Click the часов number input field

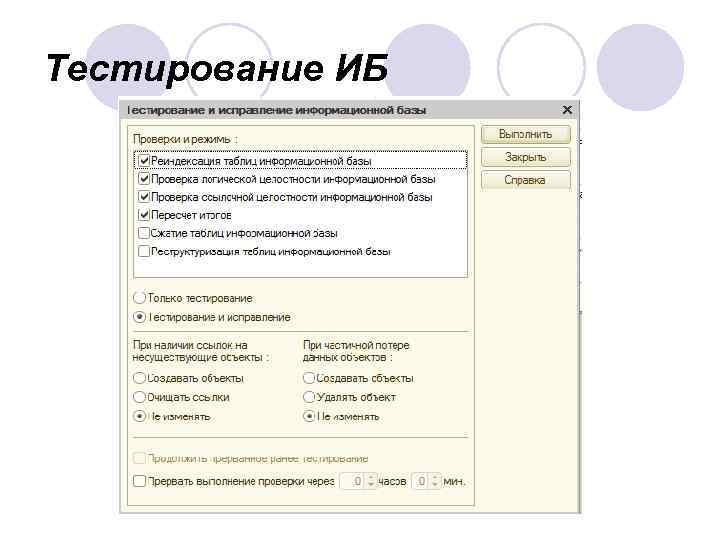click(354, 481)
